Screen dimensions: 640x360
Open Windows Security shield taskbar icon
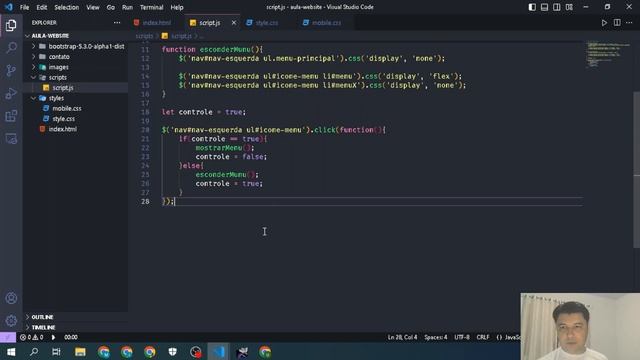173,351
